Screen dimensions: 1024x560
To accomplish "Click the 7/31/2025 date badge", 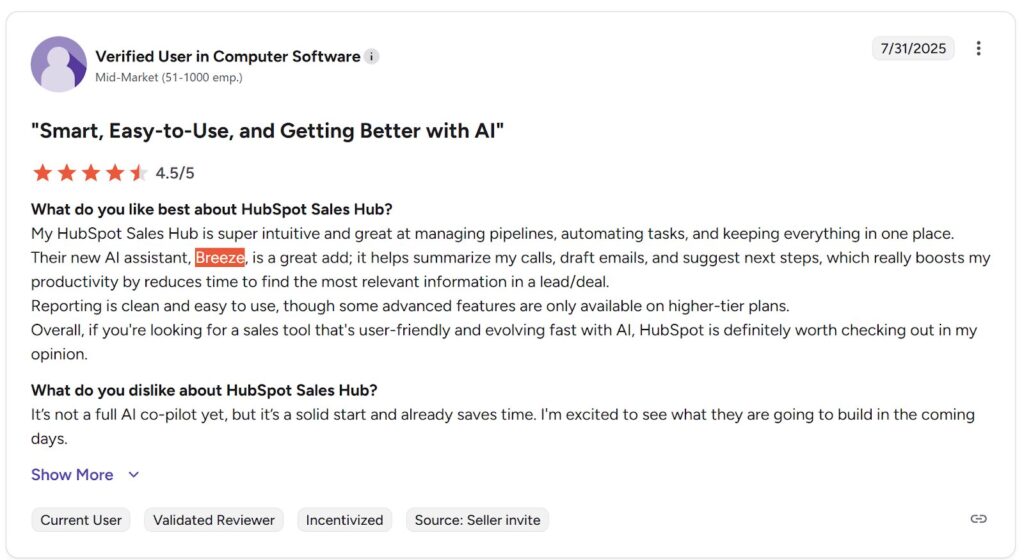I will pyautogui.click(x=913, y=48).
